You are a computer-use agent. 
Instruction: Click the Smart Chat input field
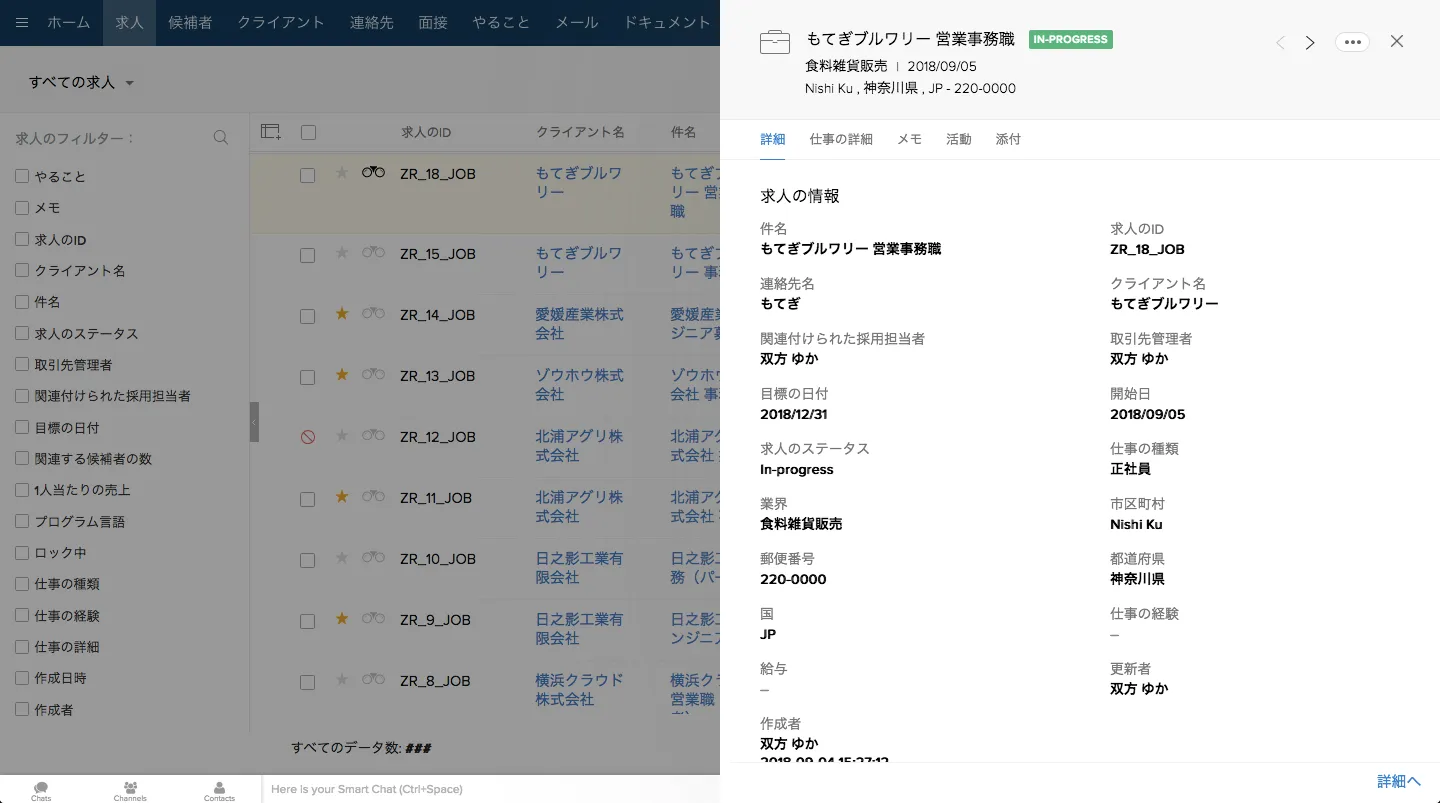pyautogui.click(x=490, y=789)
